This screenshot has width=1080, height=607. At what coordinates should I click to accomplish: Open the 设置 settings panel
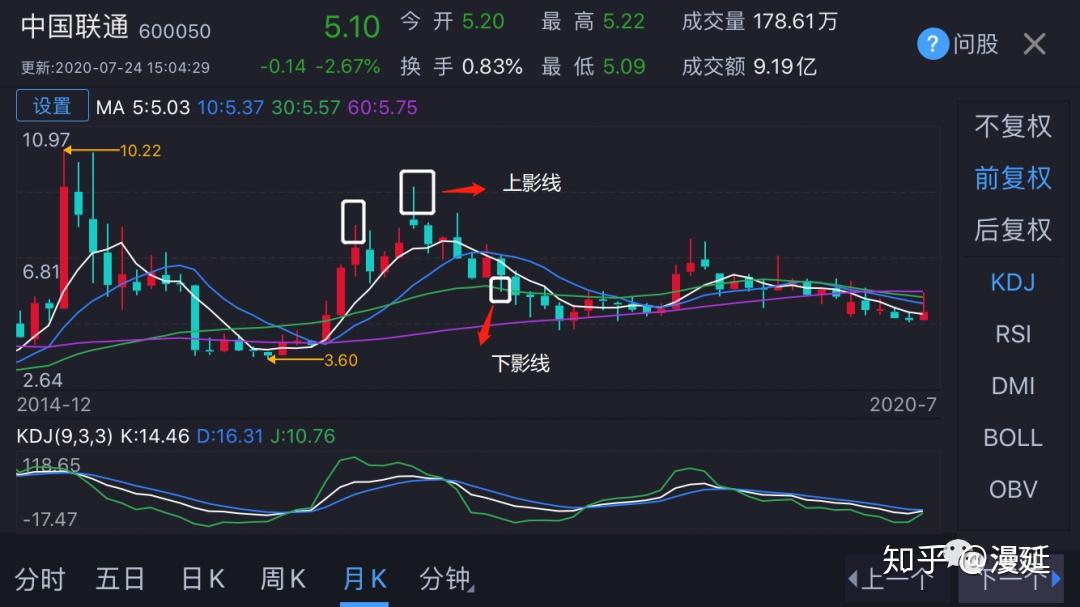[x=52, y=105]
